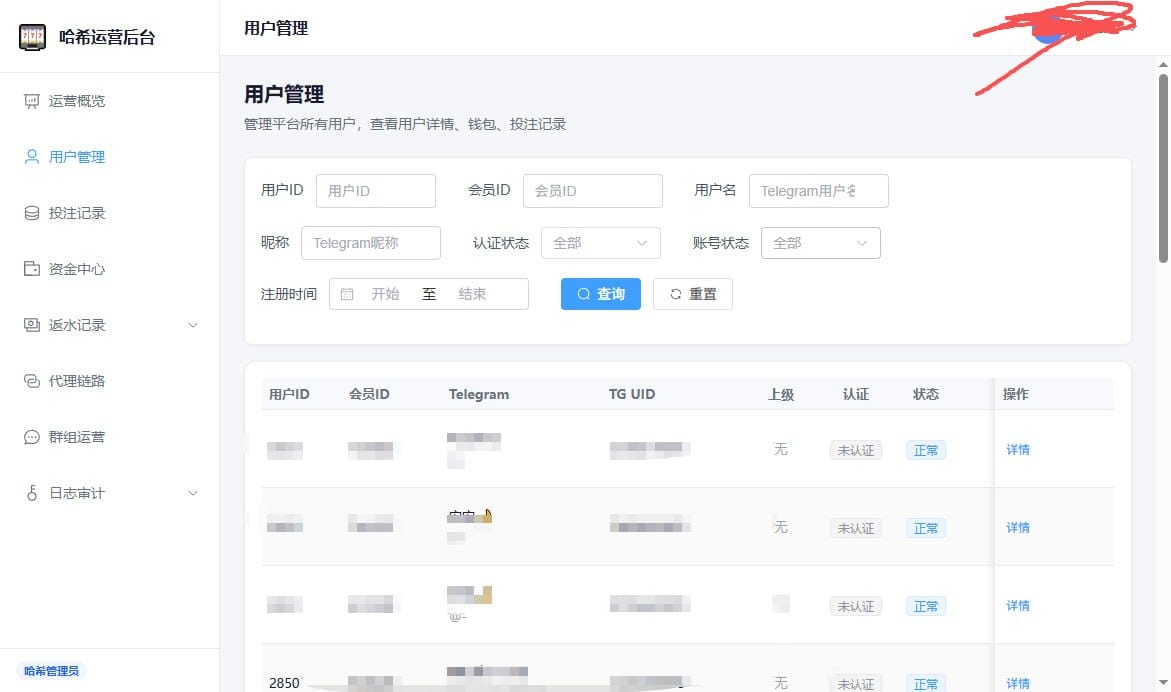Click the 操作 column header
The image size is (1171, 692).
1015,394
